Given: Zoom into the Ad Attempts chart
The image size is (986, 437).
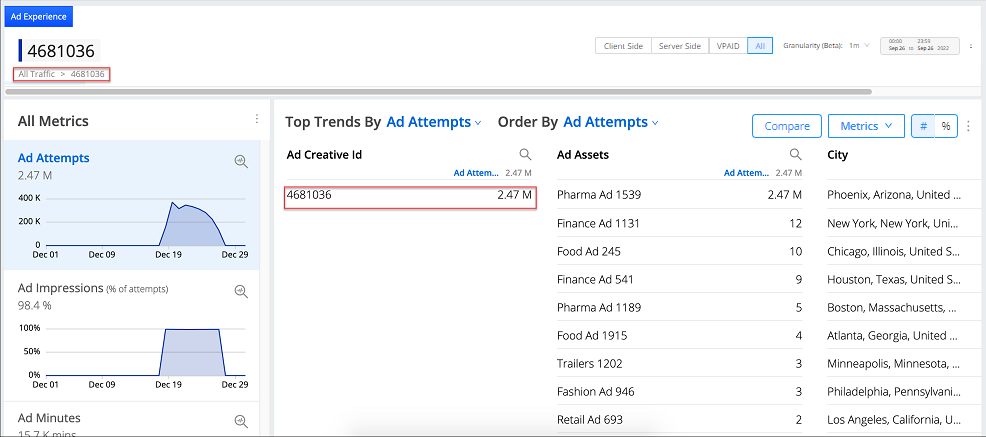Looking at the screenshot, I should [240, 161].
